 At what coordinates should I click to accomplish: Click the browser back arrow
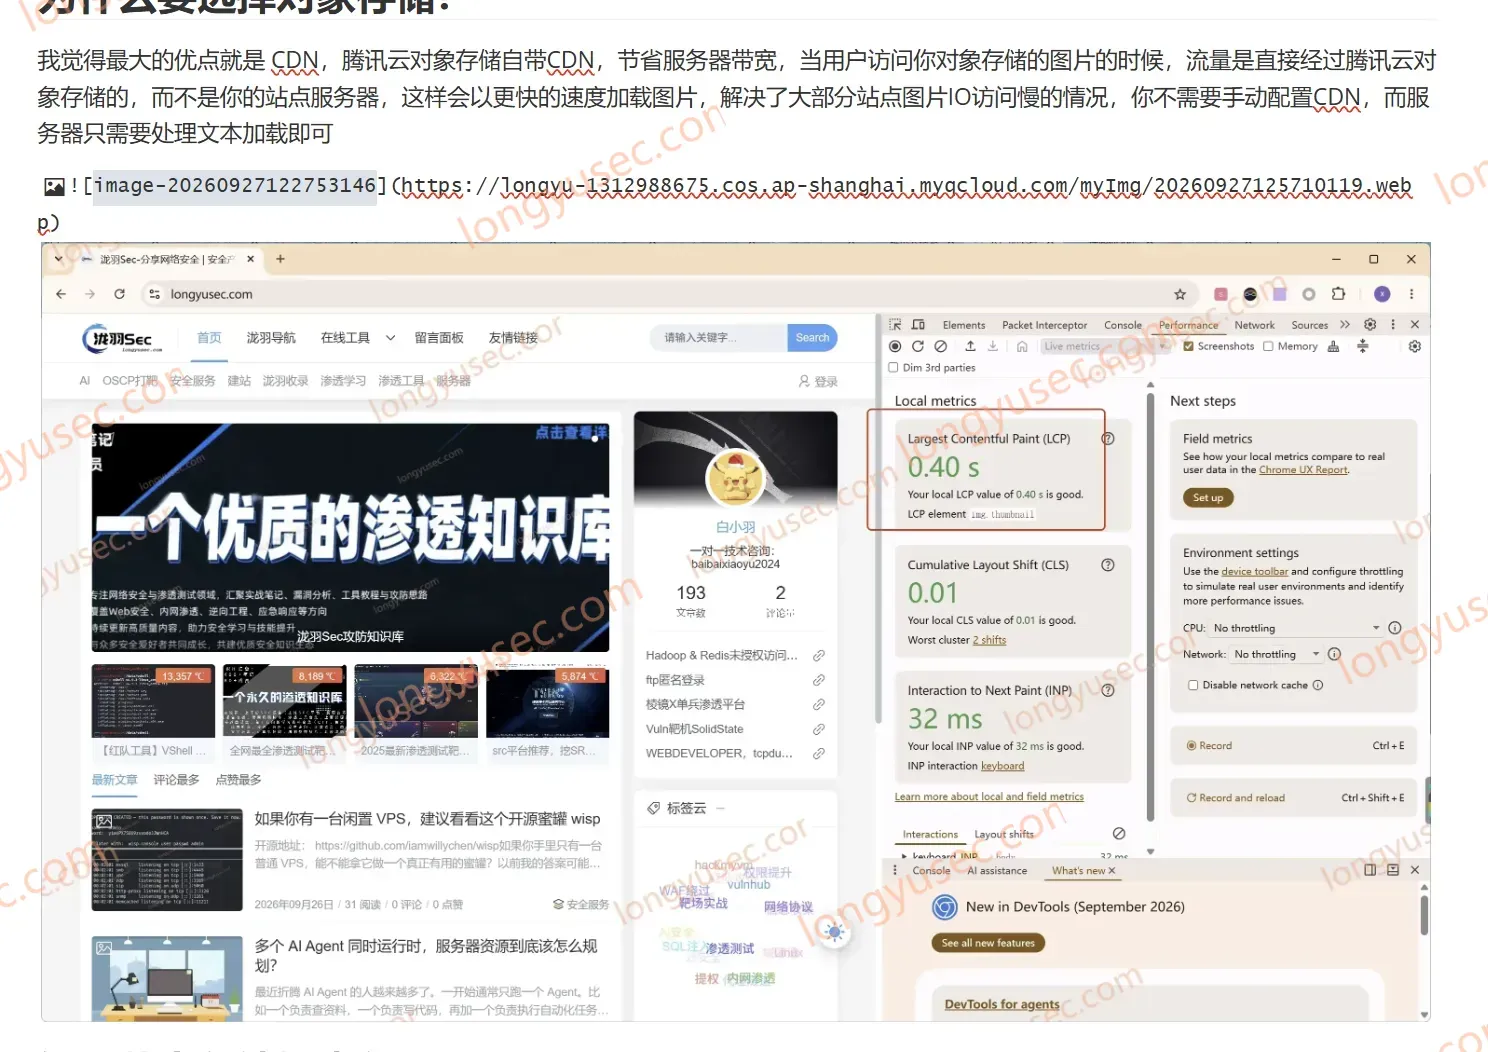(x=62, y=294)
